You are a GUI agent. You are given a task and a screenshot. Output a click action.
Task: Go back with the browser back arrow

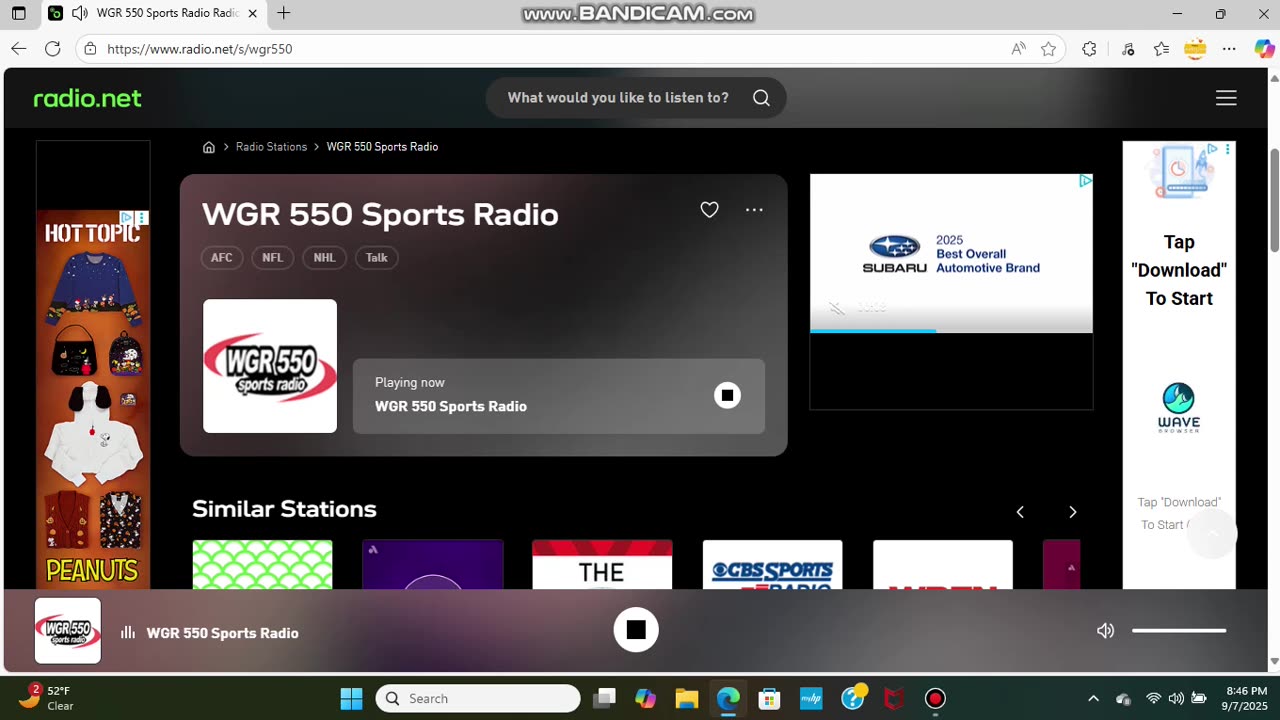click(19, 48)
